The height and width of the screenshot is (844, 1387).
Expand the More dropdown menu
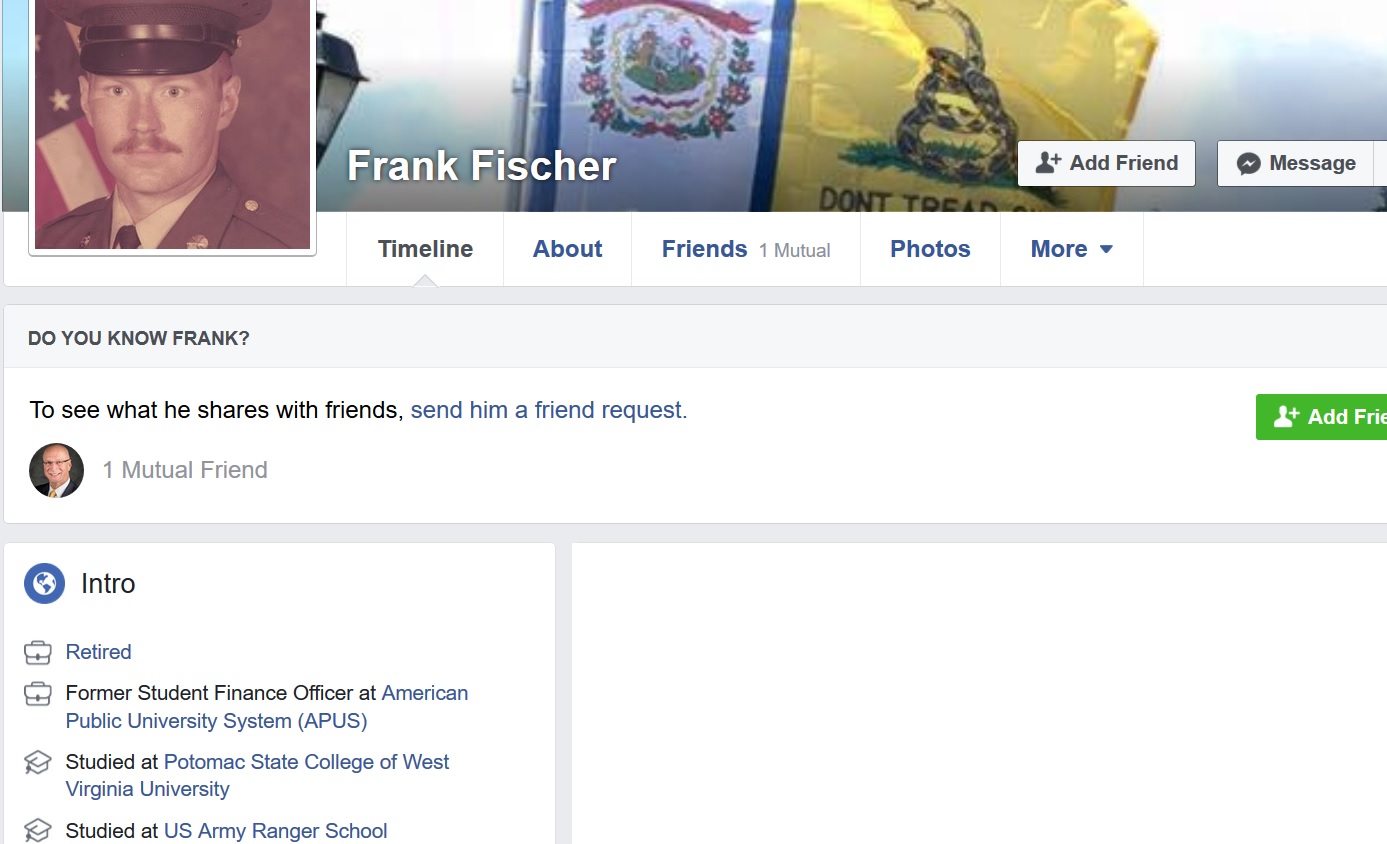click(x=1072, y=249)
